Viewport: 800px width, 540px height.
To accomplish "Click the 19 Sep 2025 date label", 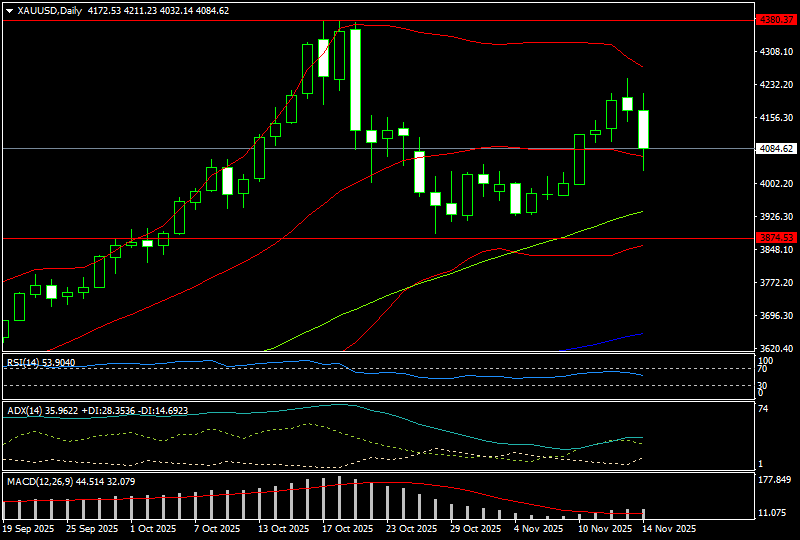I will pyautogui.click(x=29, y=528).
